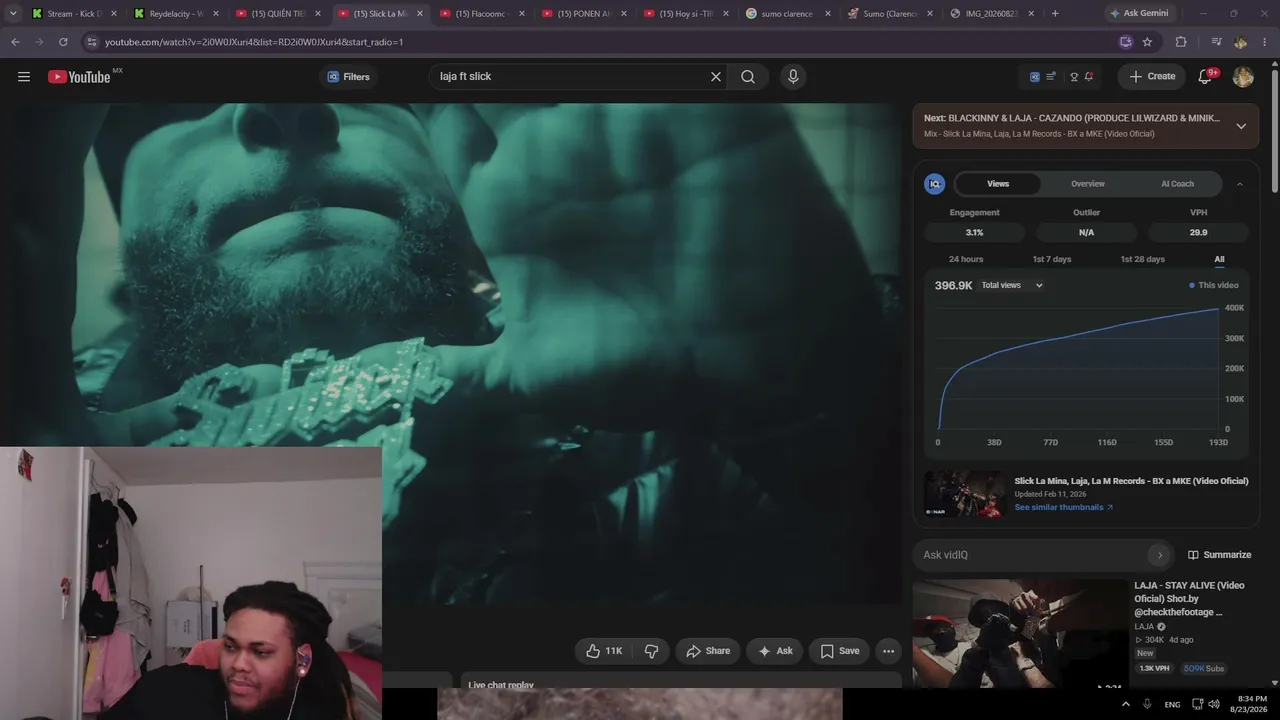Select the All time range

(1219, 259)
